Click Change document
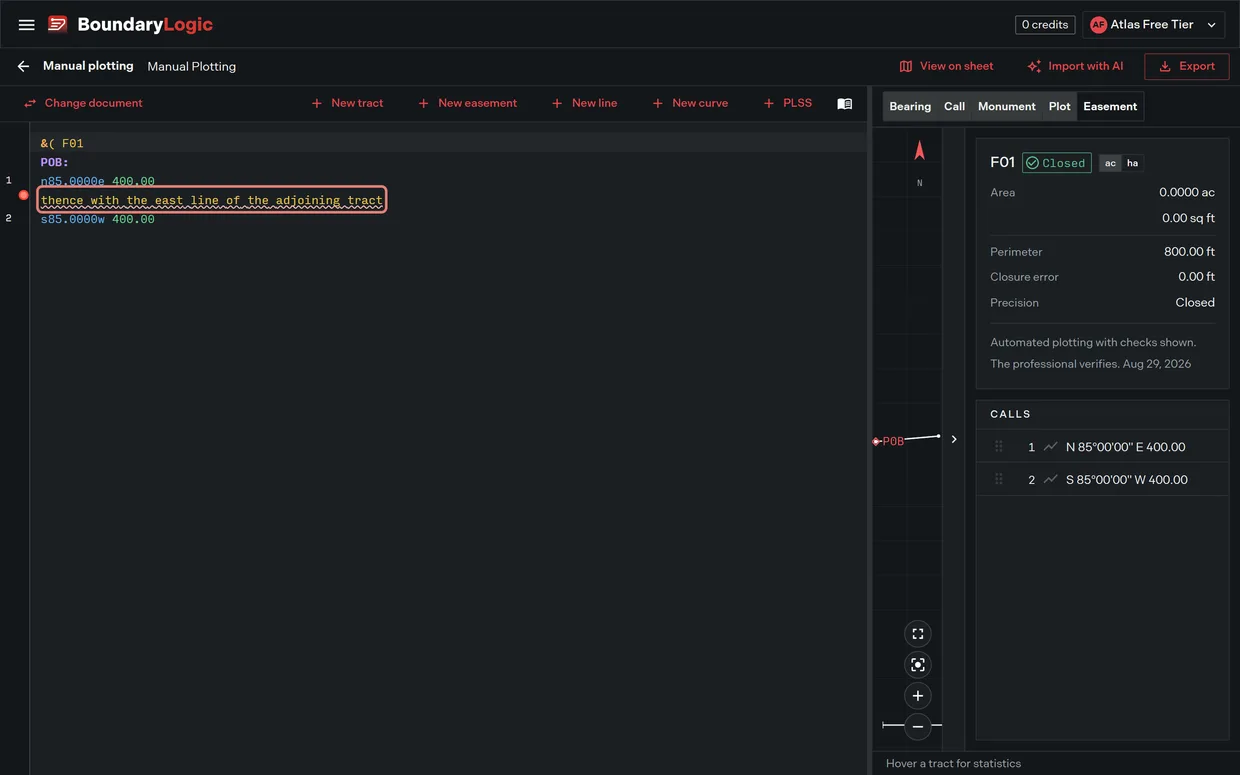The height and width of the screenshot is (775, 1240). tap(83, 103)
